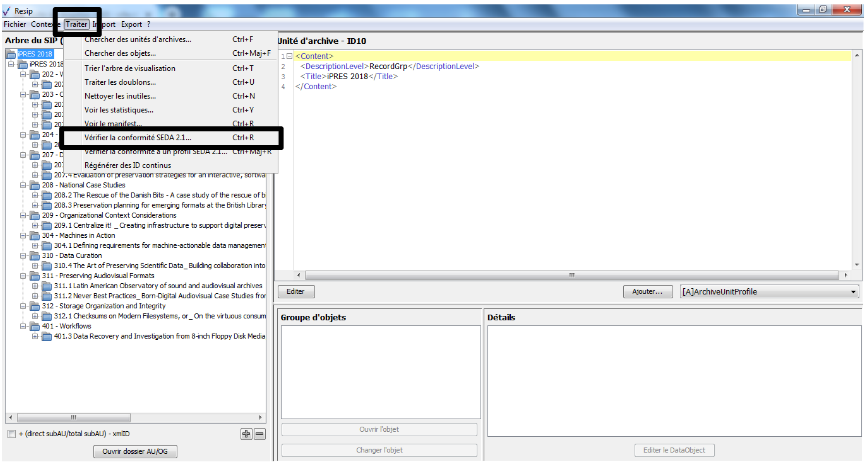866x464 pixels.
Task: Click folder icon of 401 Workflows
Action: 35,326
